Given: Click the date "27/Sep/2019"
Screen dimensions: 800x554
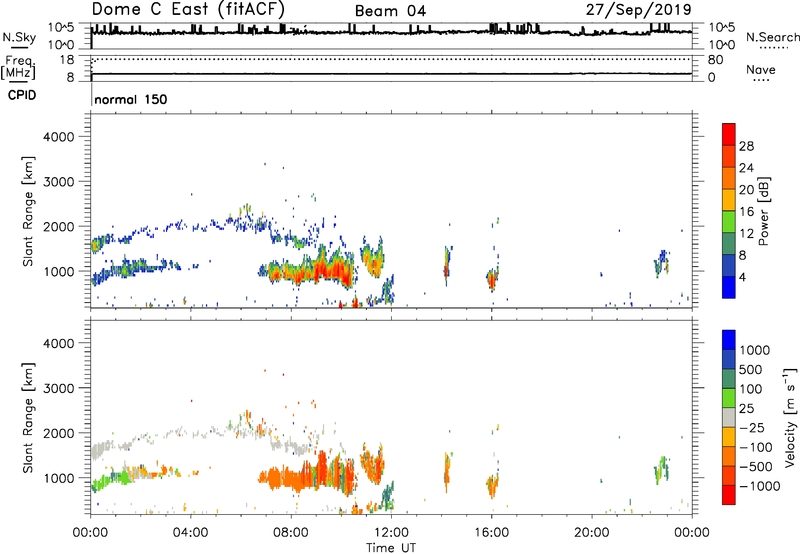Looking at the screenshot, I should [x=638, y=9].
